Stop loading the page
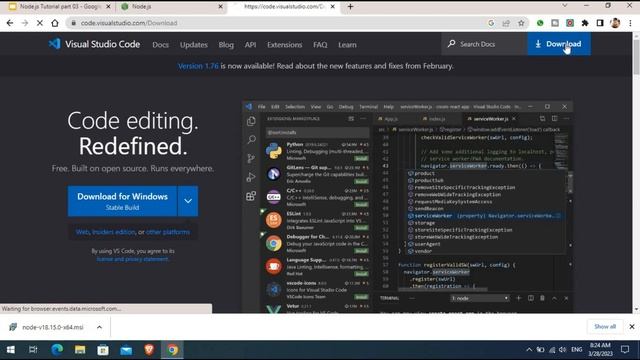Image resolution: width=640 pixels, height=360 pixels. tap(40, 23)
